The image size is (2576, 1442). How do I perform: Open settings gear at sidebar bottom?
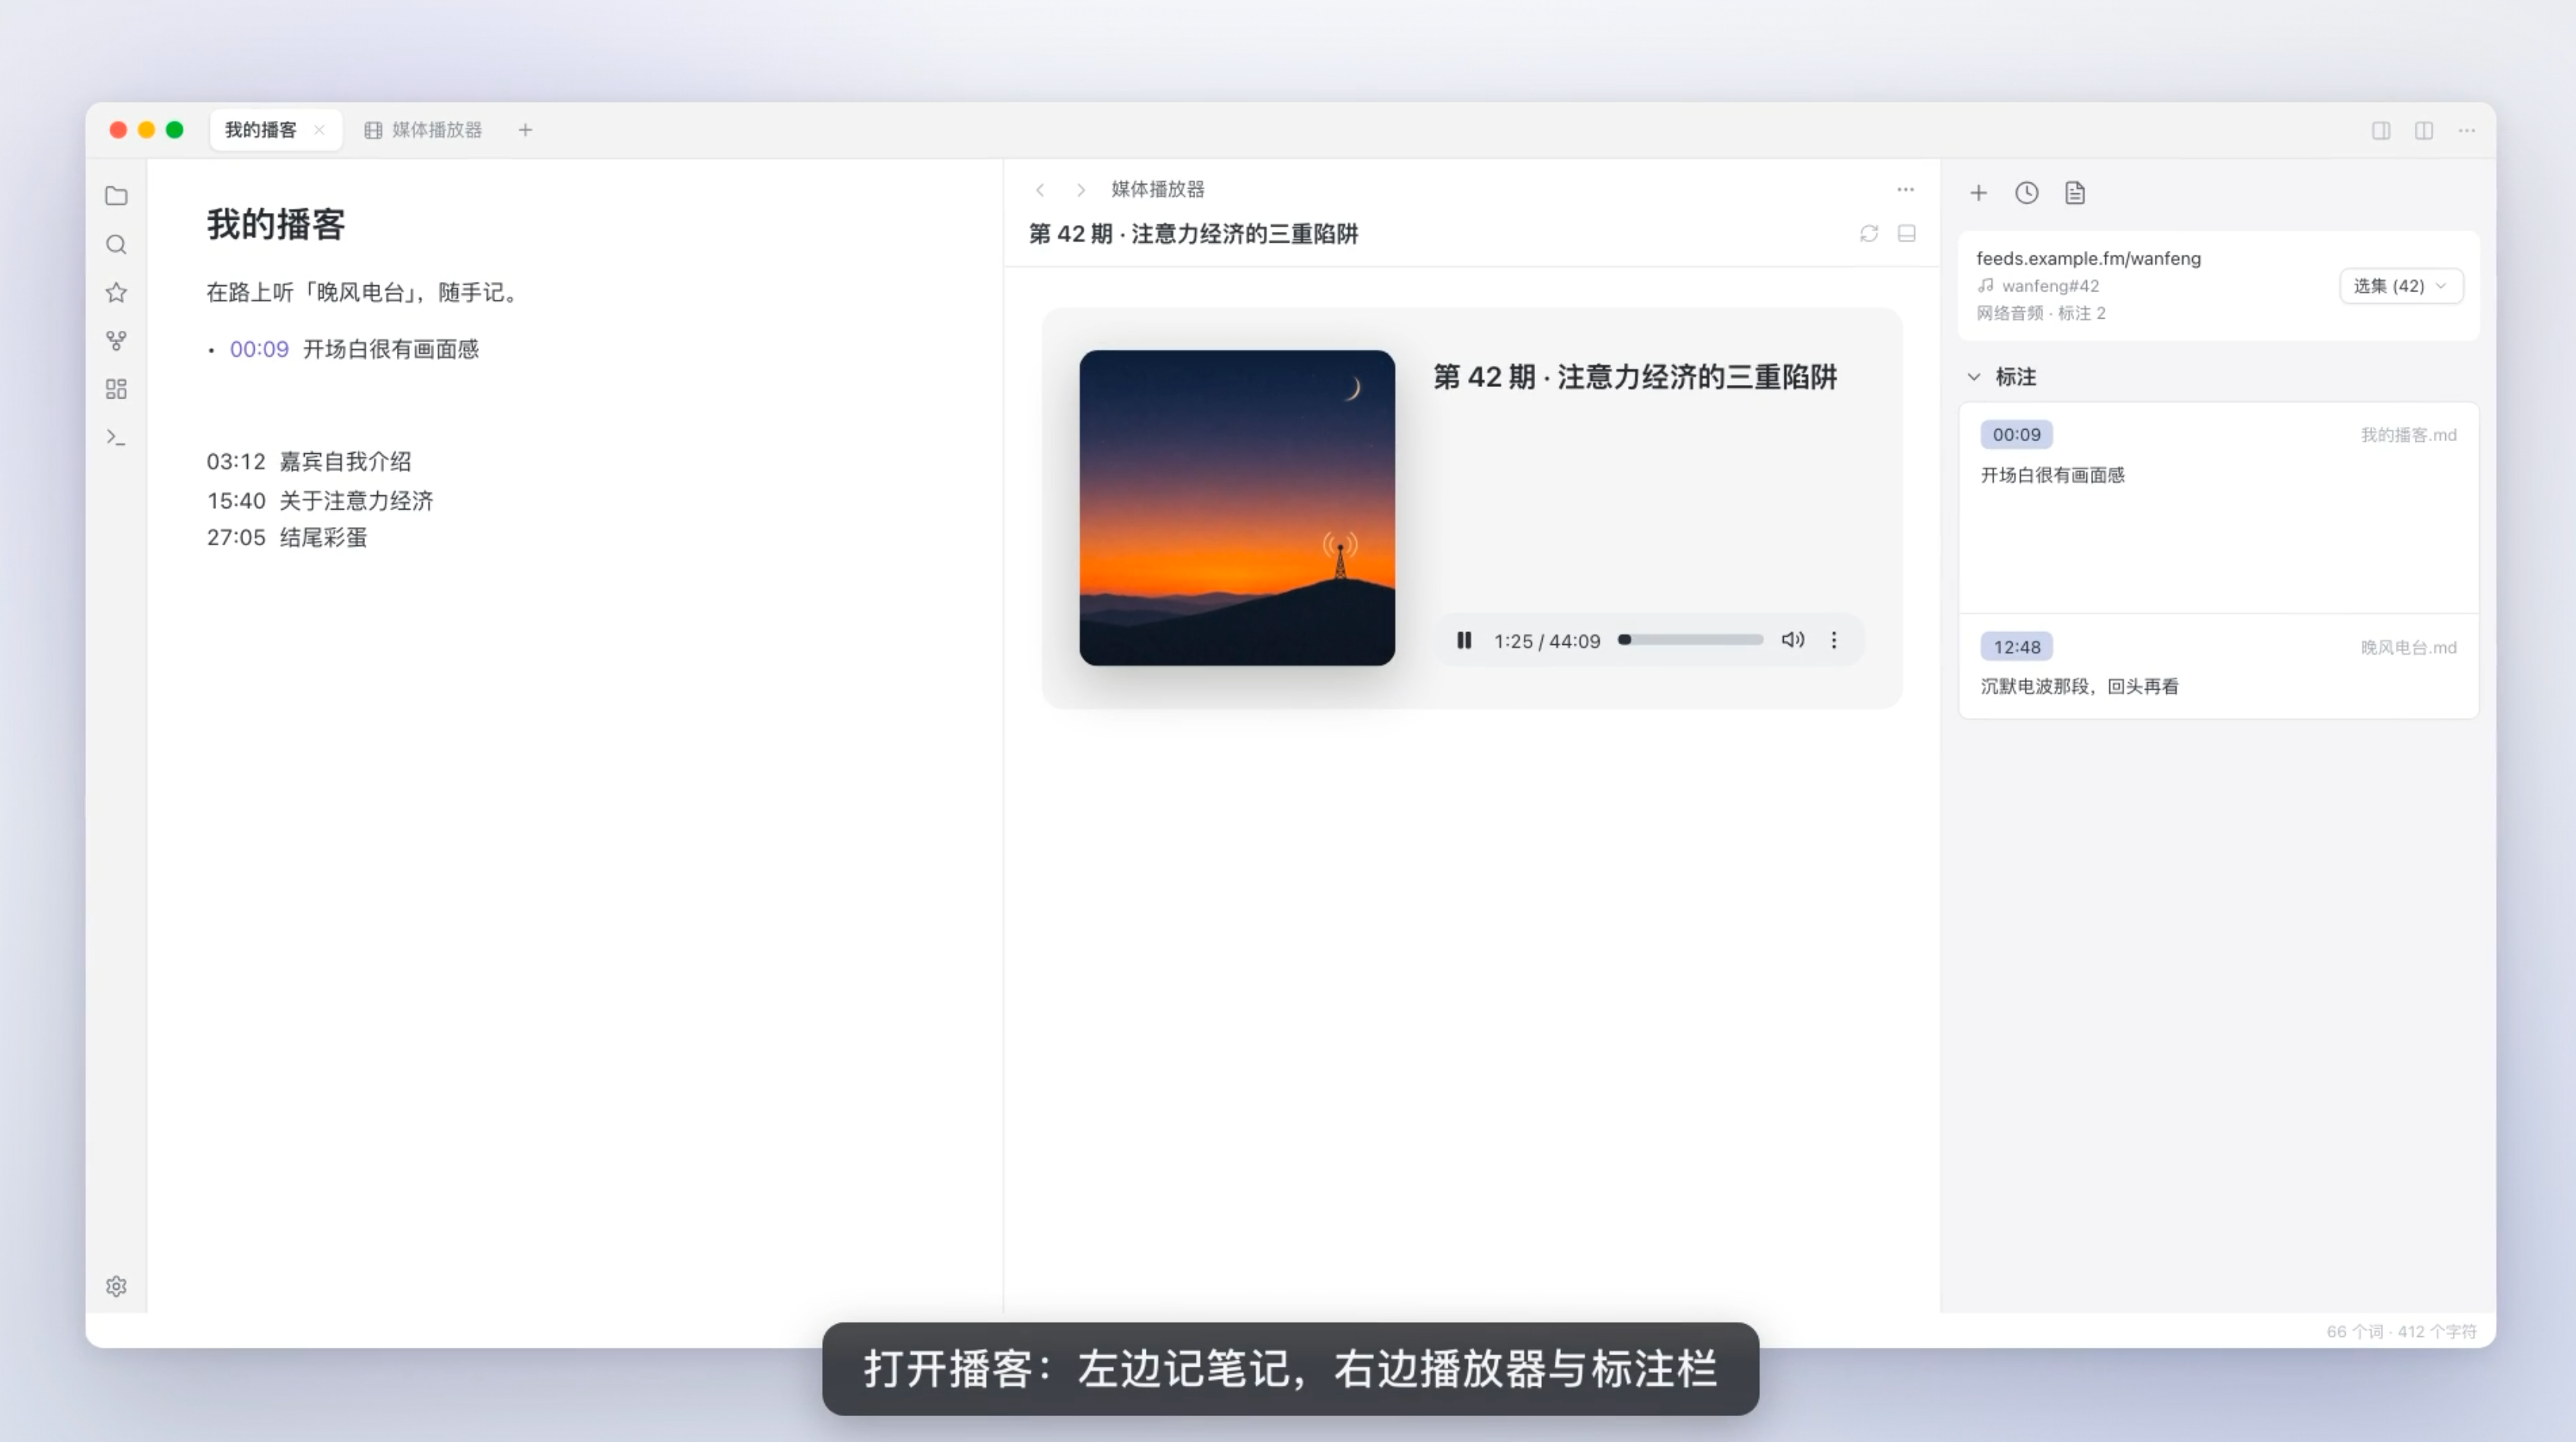[x=116, y=1286]
